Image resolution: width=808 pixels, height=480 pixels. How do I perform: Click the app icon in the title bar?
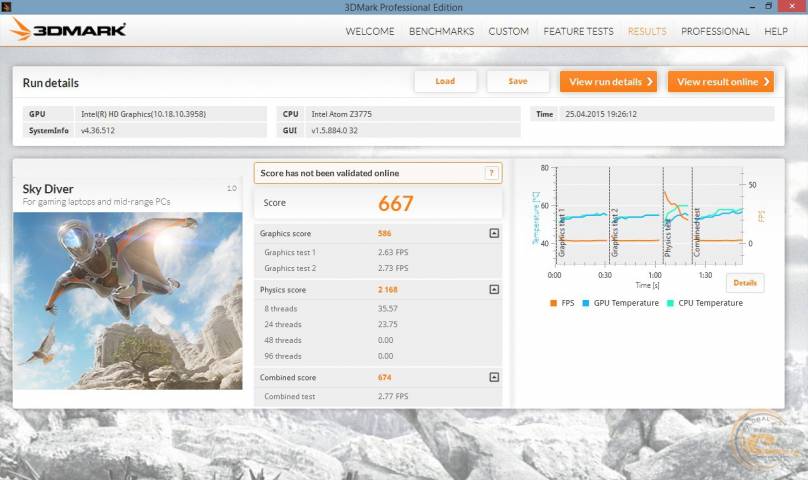point(6,7)
